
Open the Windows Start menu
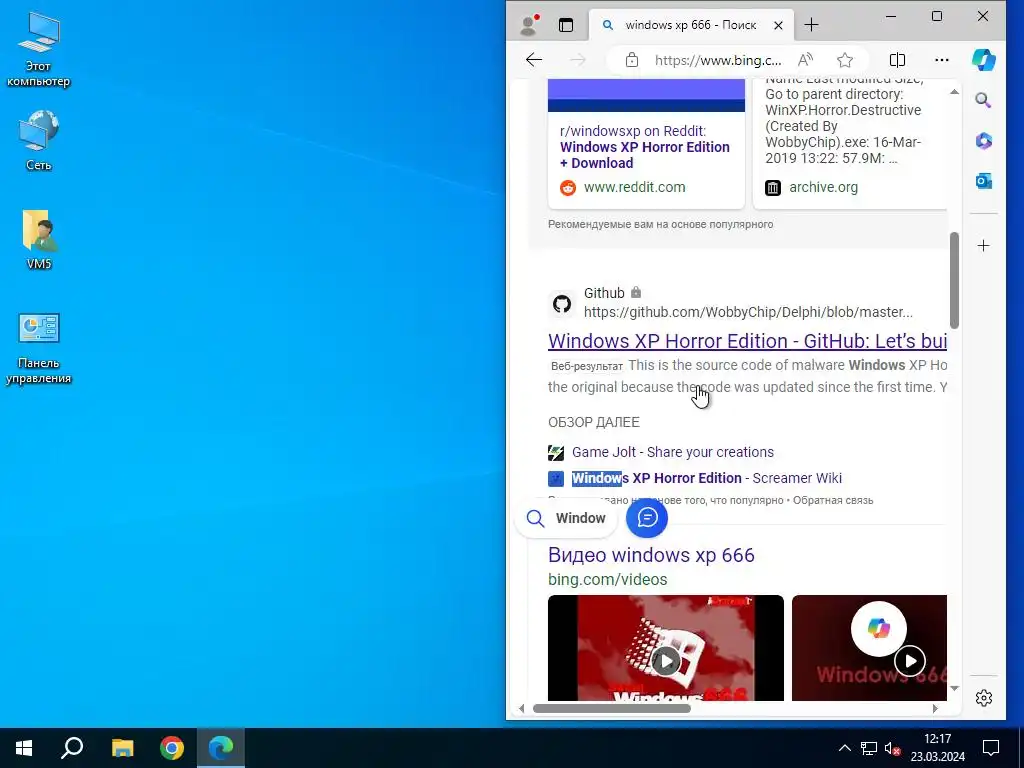click(x=24, y=748)
